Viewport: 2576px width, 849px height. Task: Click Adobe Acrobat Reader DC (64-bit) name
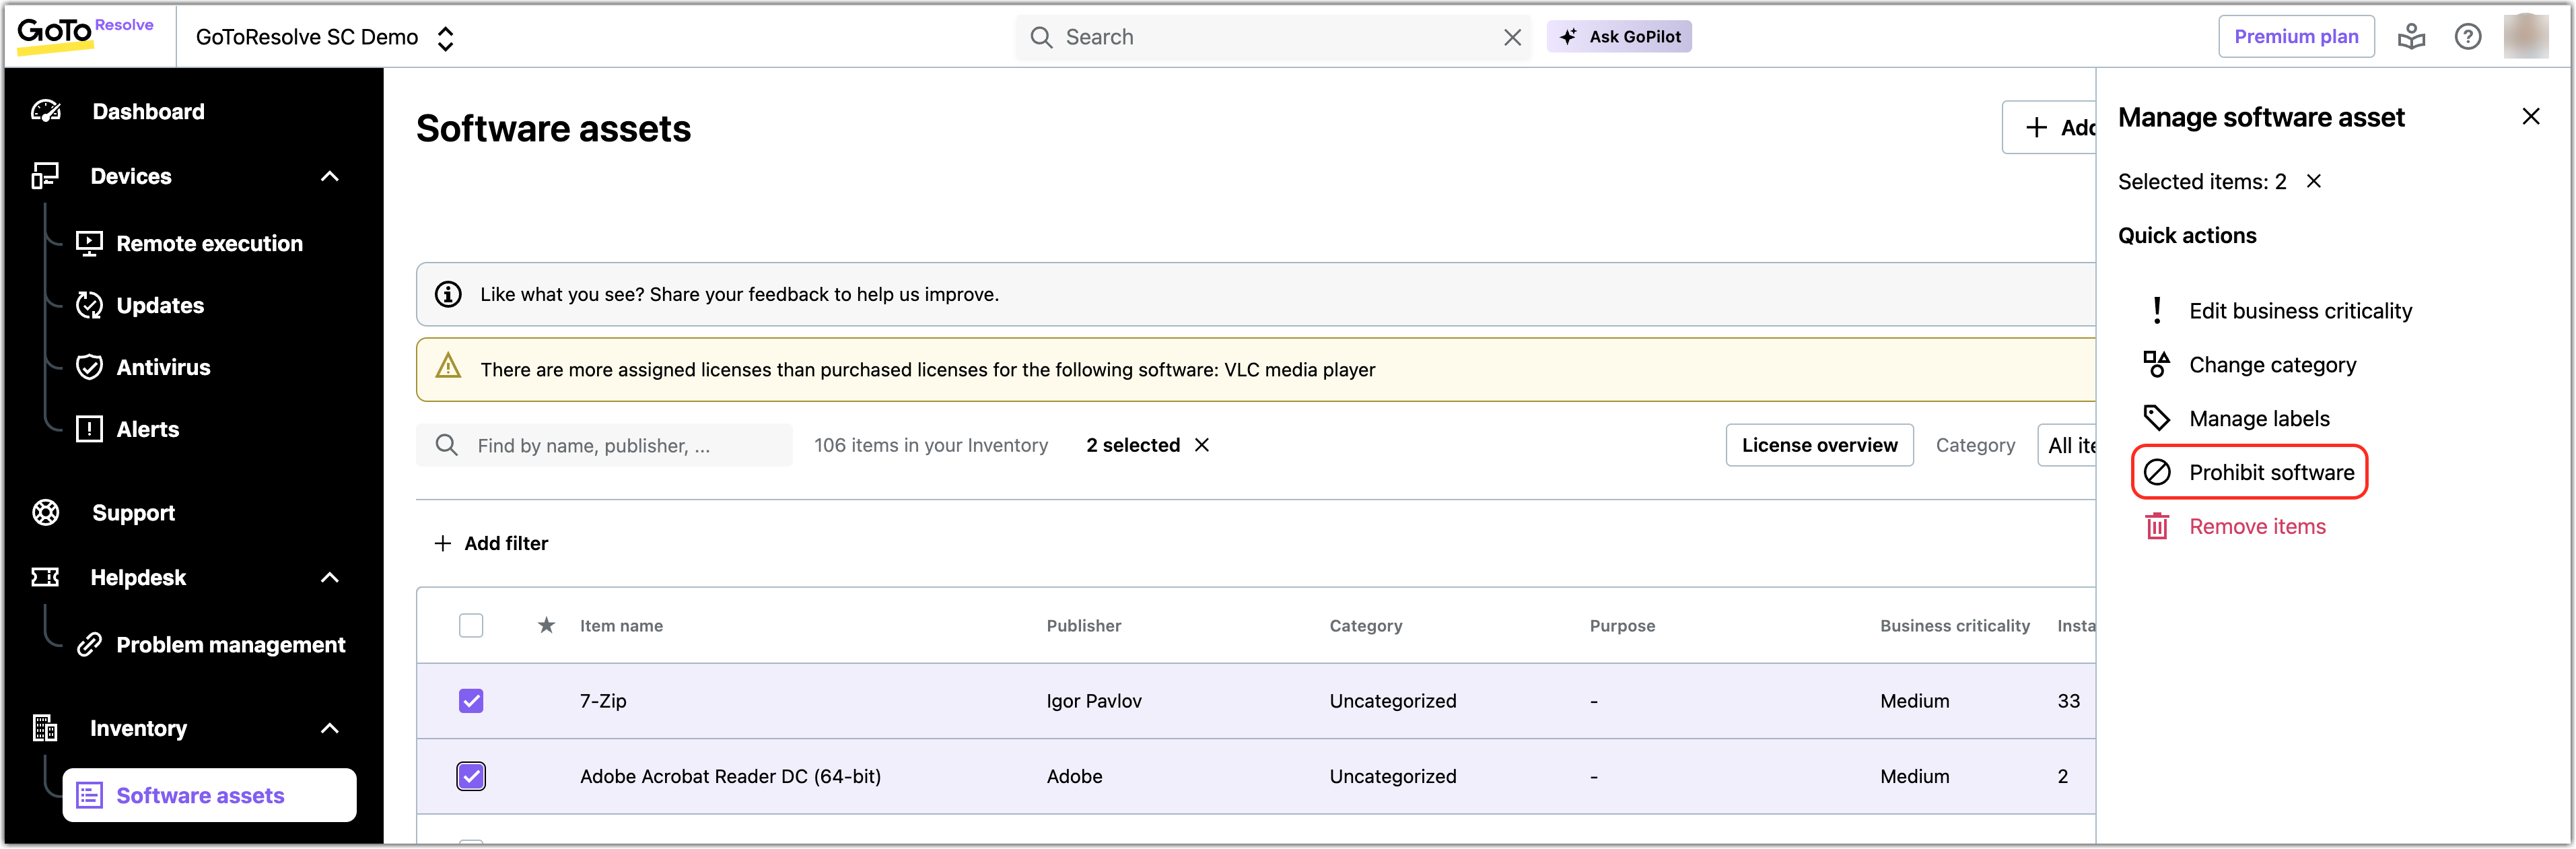pyautogui.click(x=730, y=776)
